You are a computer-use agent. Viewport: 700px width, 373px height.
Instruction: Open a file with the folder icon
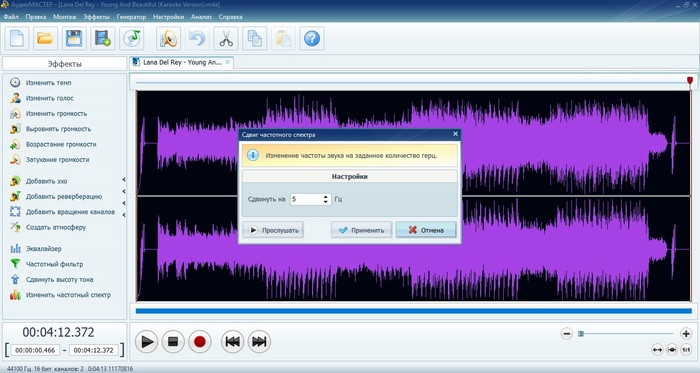click(45, 38)
